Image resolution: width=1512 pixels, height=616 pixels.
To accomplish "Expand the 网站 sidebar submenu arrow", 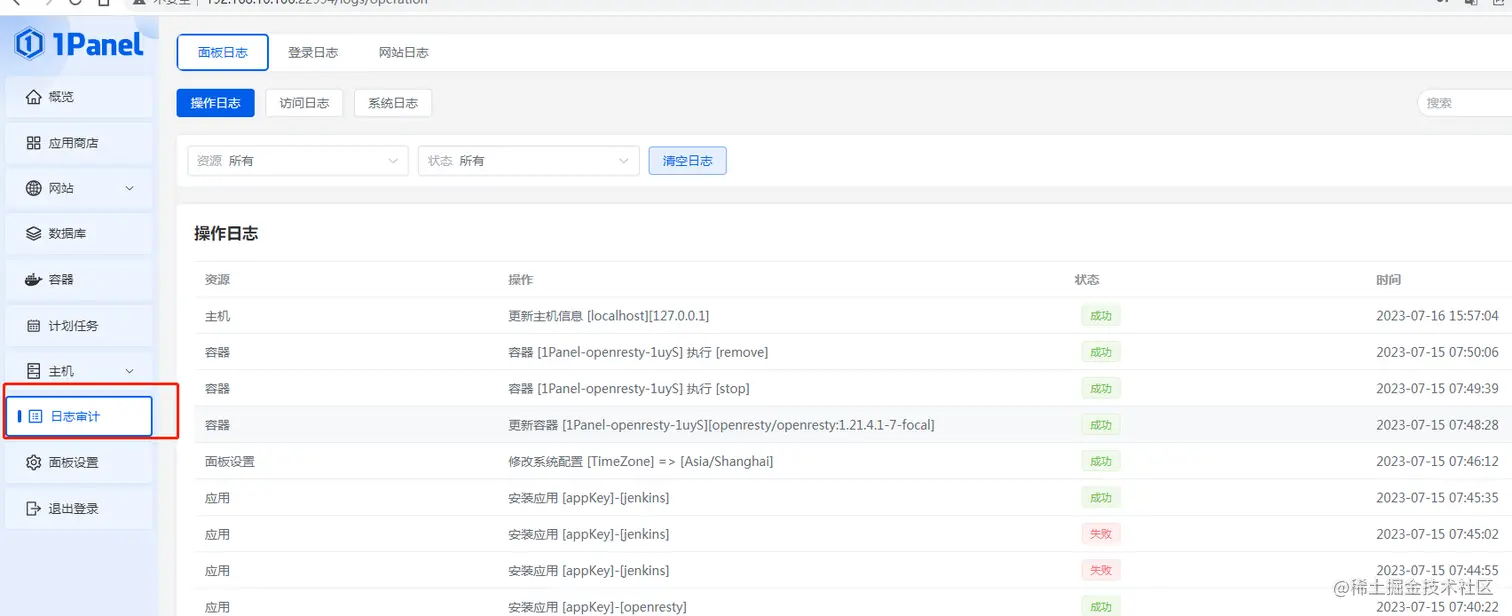I will pyautogui.click(x=129, y=188).
